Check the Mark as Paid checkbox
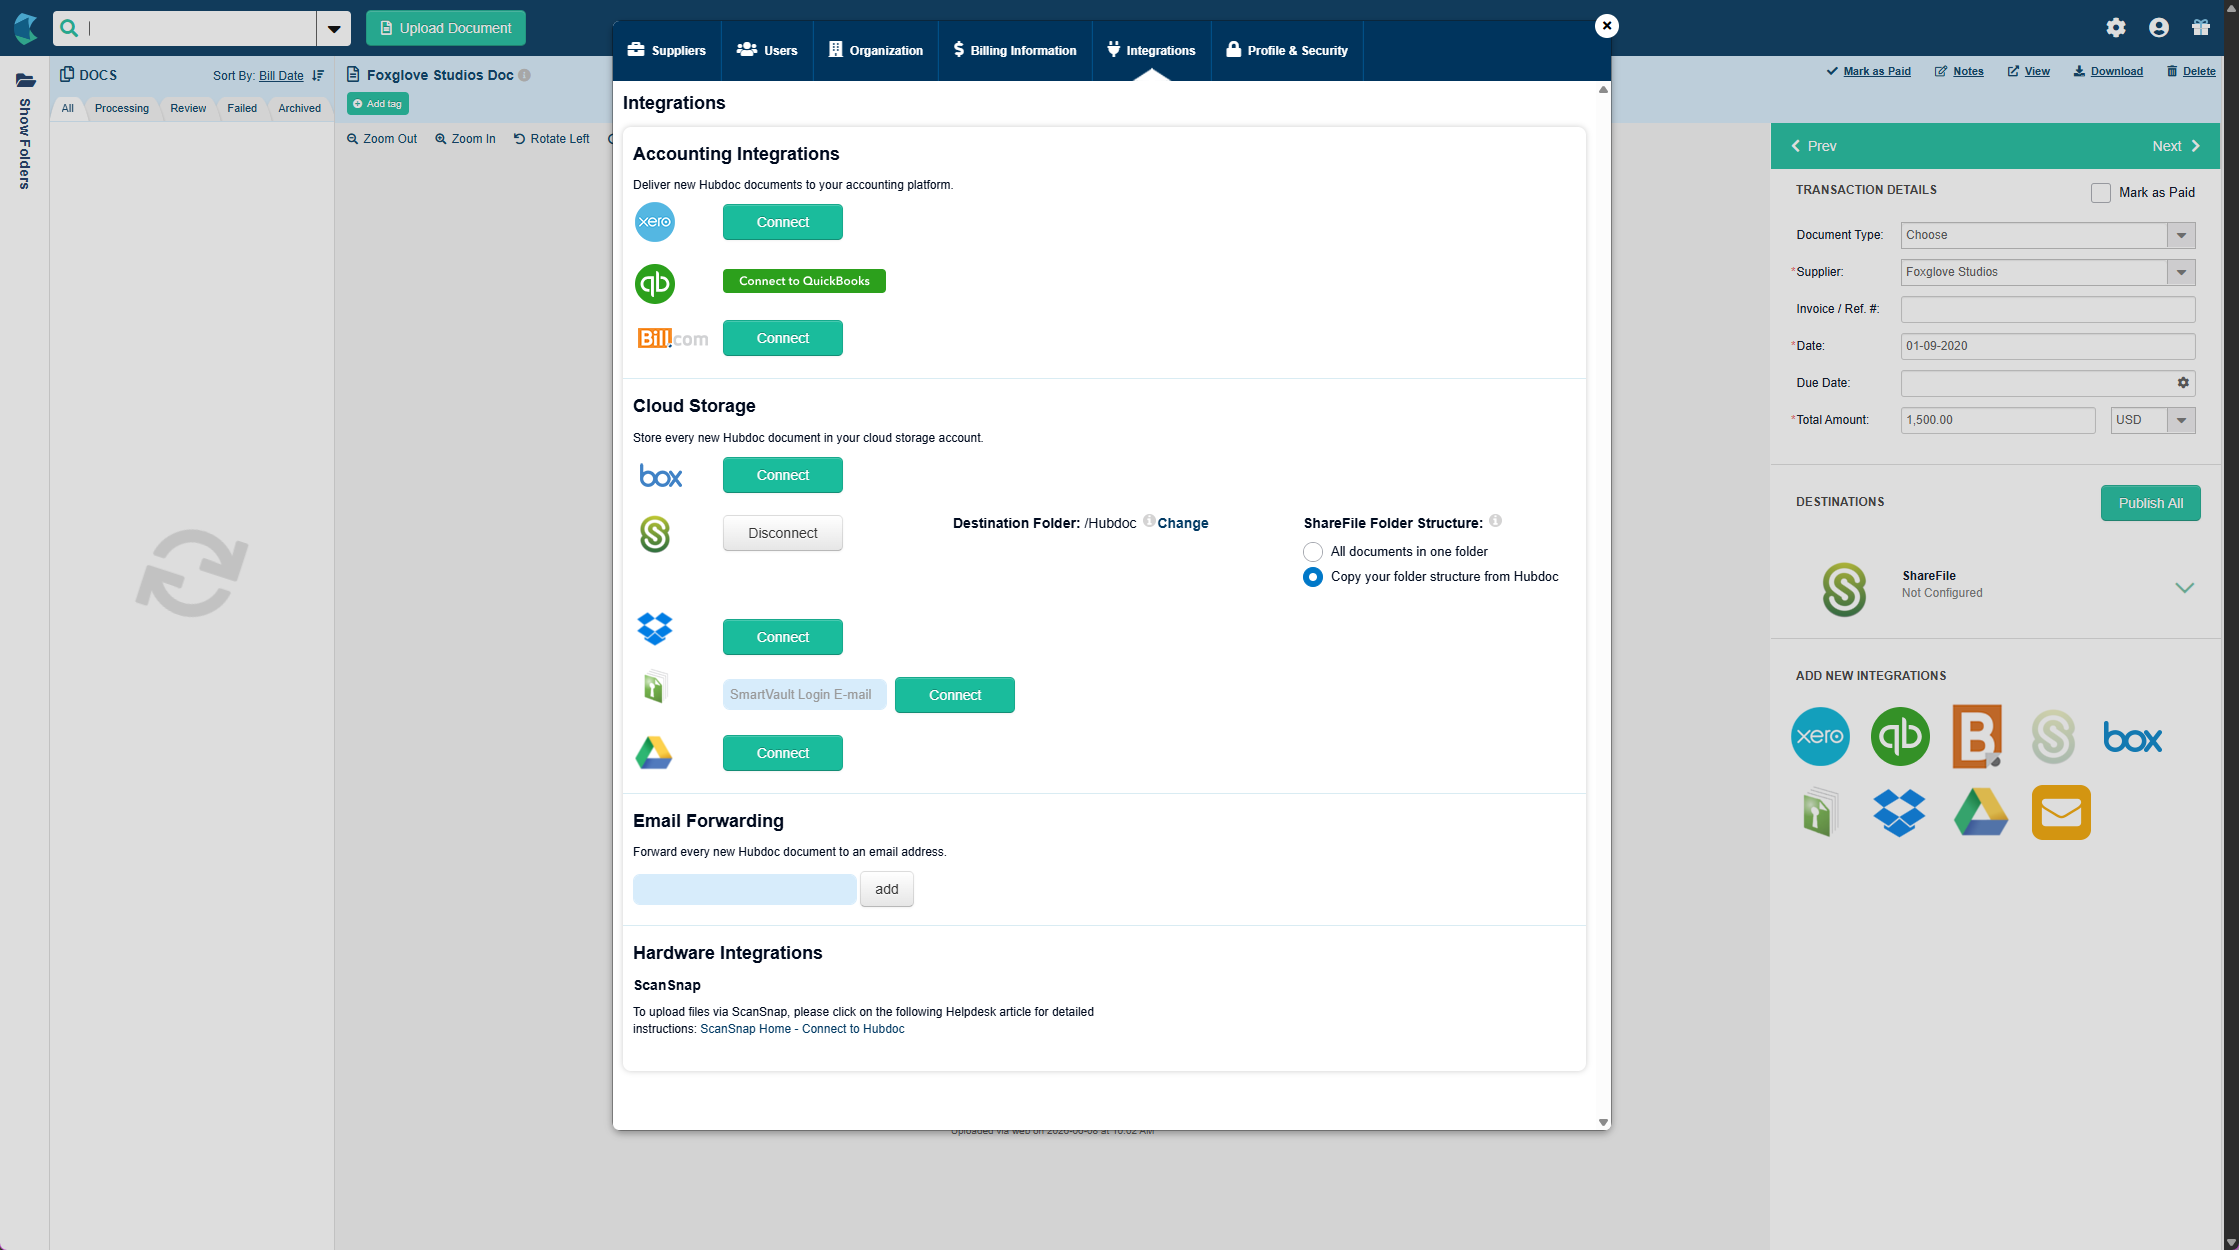 click(x=2101, y=193)
